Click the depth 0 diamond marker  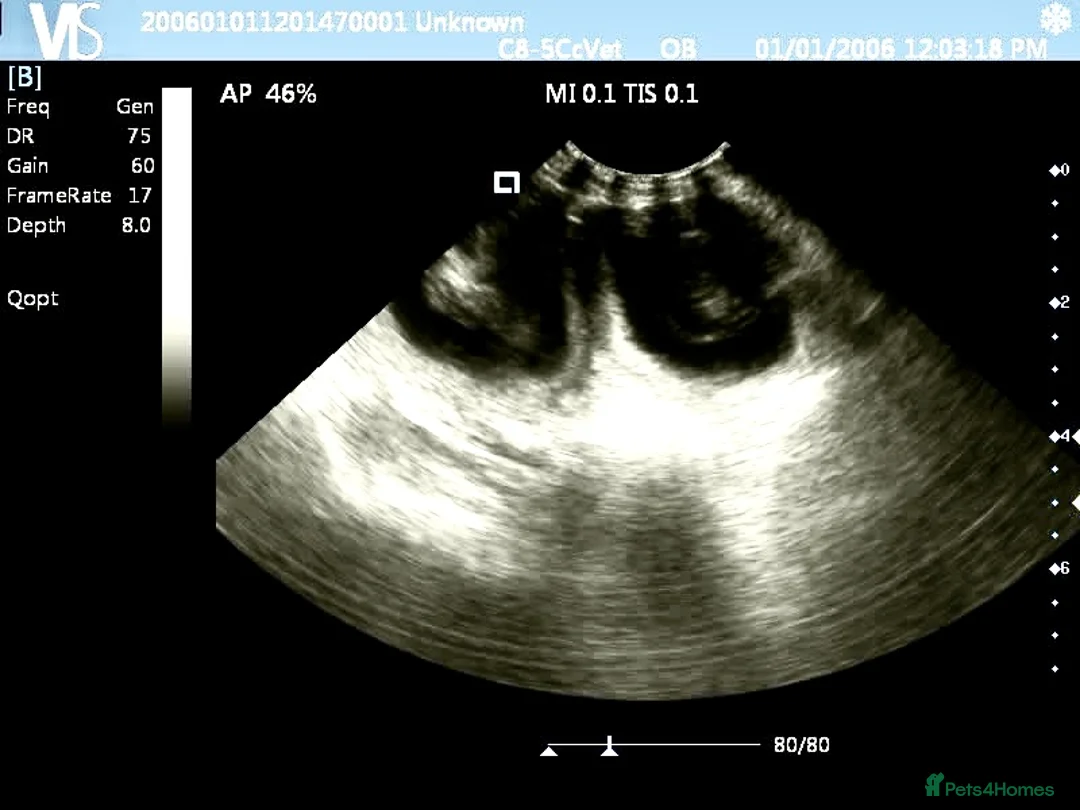pos(1058,170)
